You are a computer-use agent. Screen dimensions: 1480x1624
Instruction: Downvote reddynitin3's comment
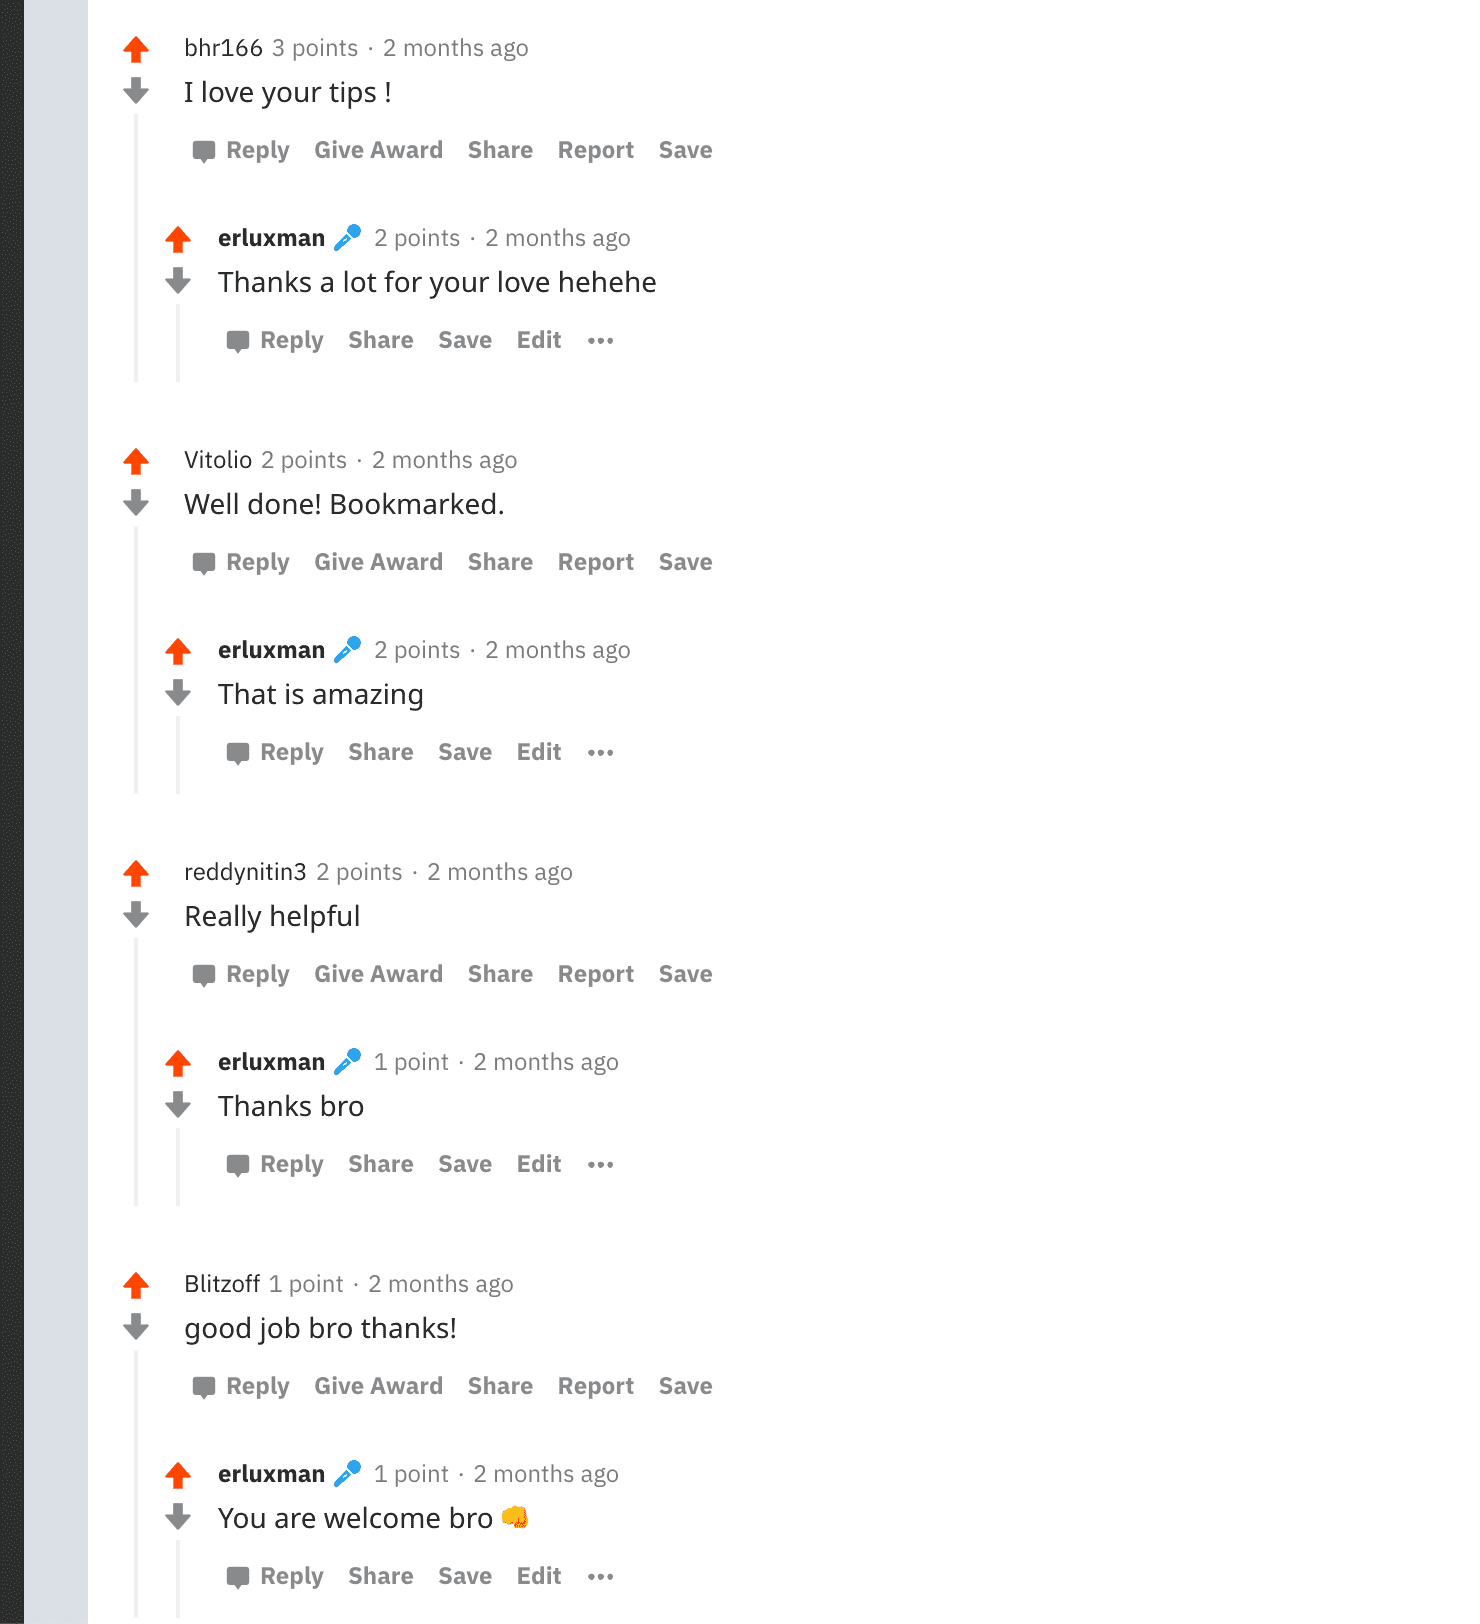136,915
